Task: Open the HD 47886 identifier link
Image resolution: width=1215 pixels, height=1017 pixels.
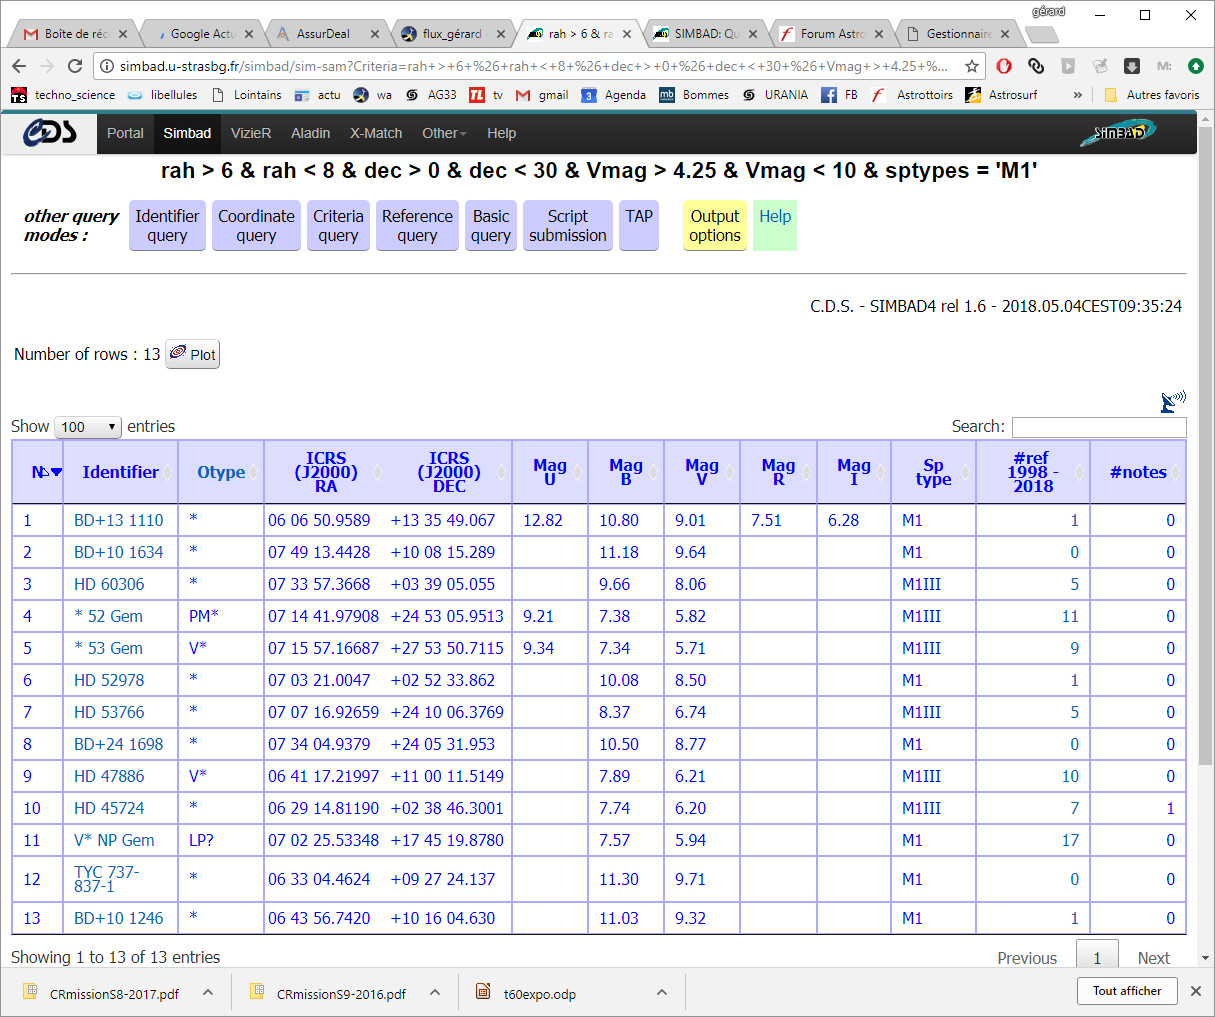Action: [109, 776]
